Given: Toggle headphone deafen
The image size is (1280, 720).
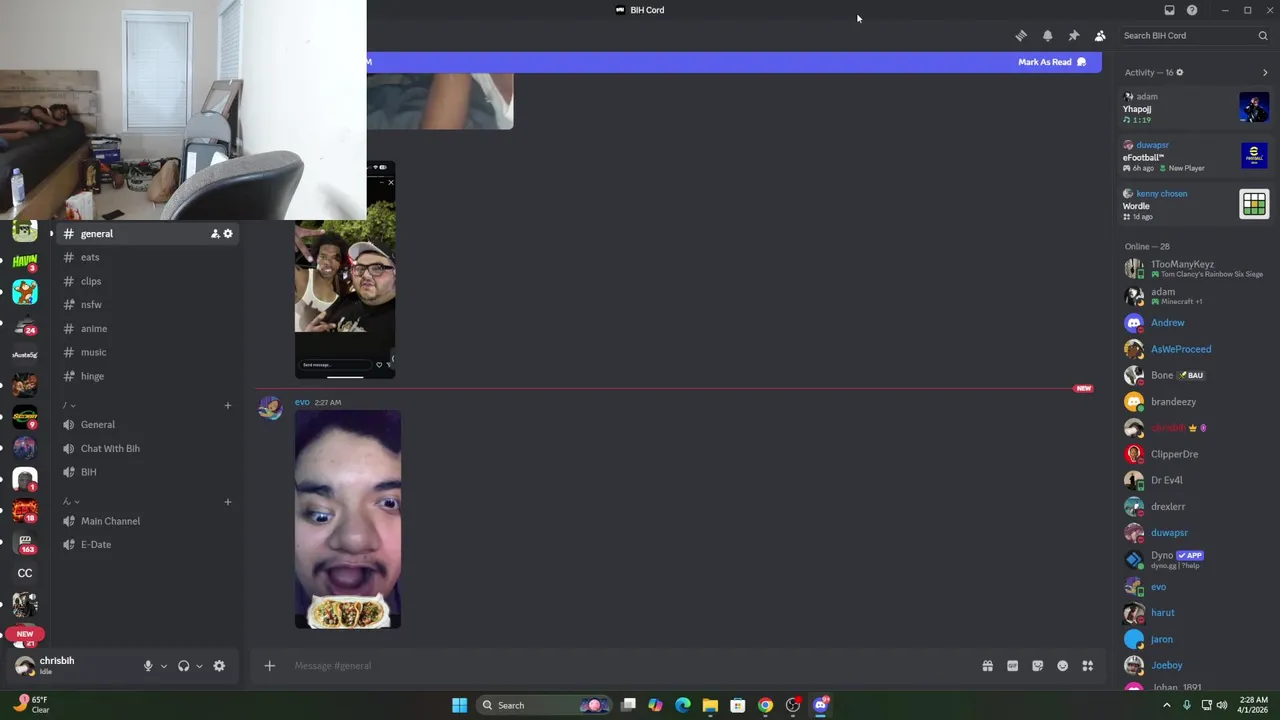Looking at the screenshot, I should [183, 666].
